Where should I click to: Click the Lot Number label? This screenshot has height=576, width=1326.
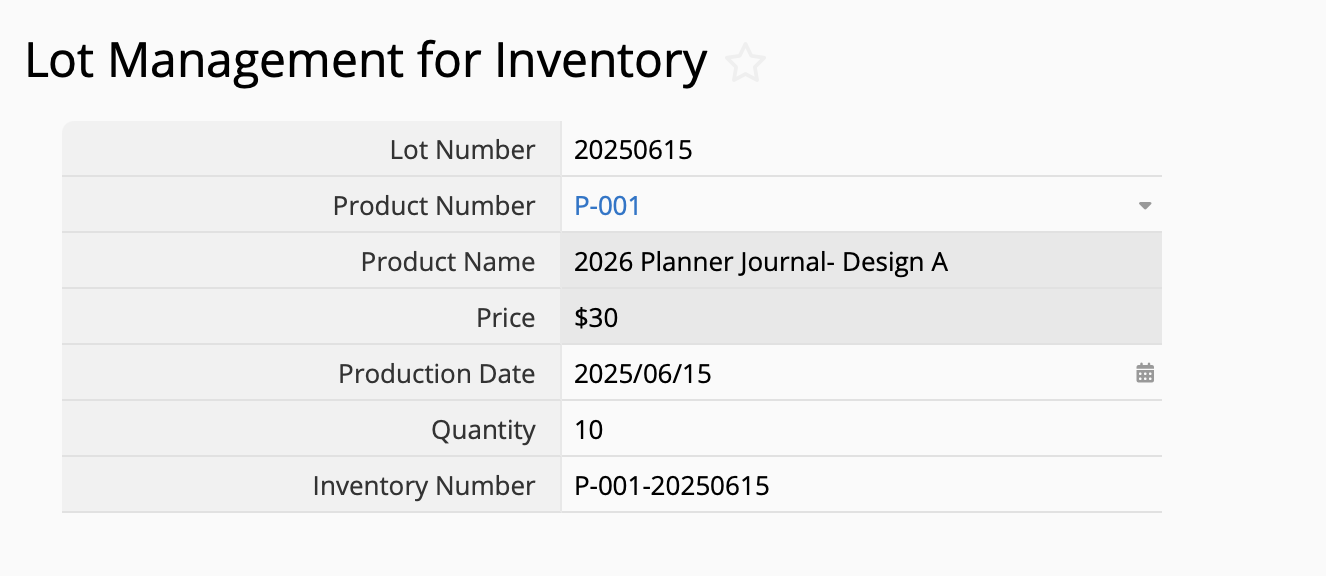pos(462,150)
